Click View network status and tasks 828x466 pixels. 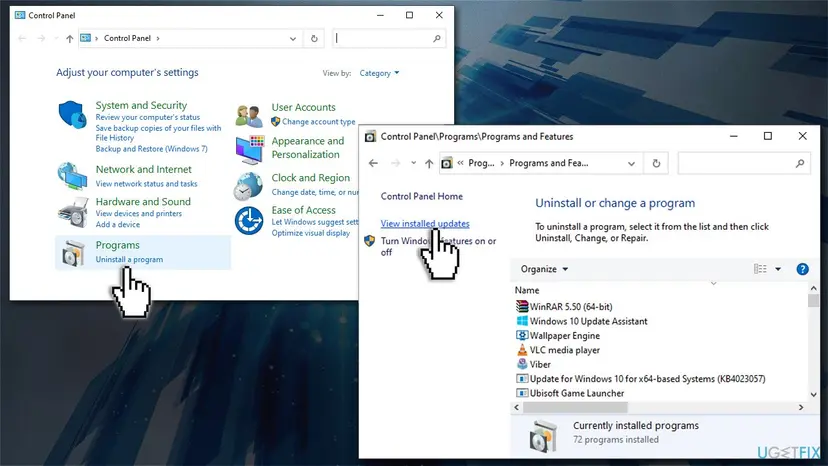pyautogui.click(x=146, y=184)
